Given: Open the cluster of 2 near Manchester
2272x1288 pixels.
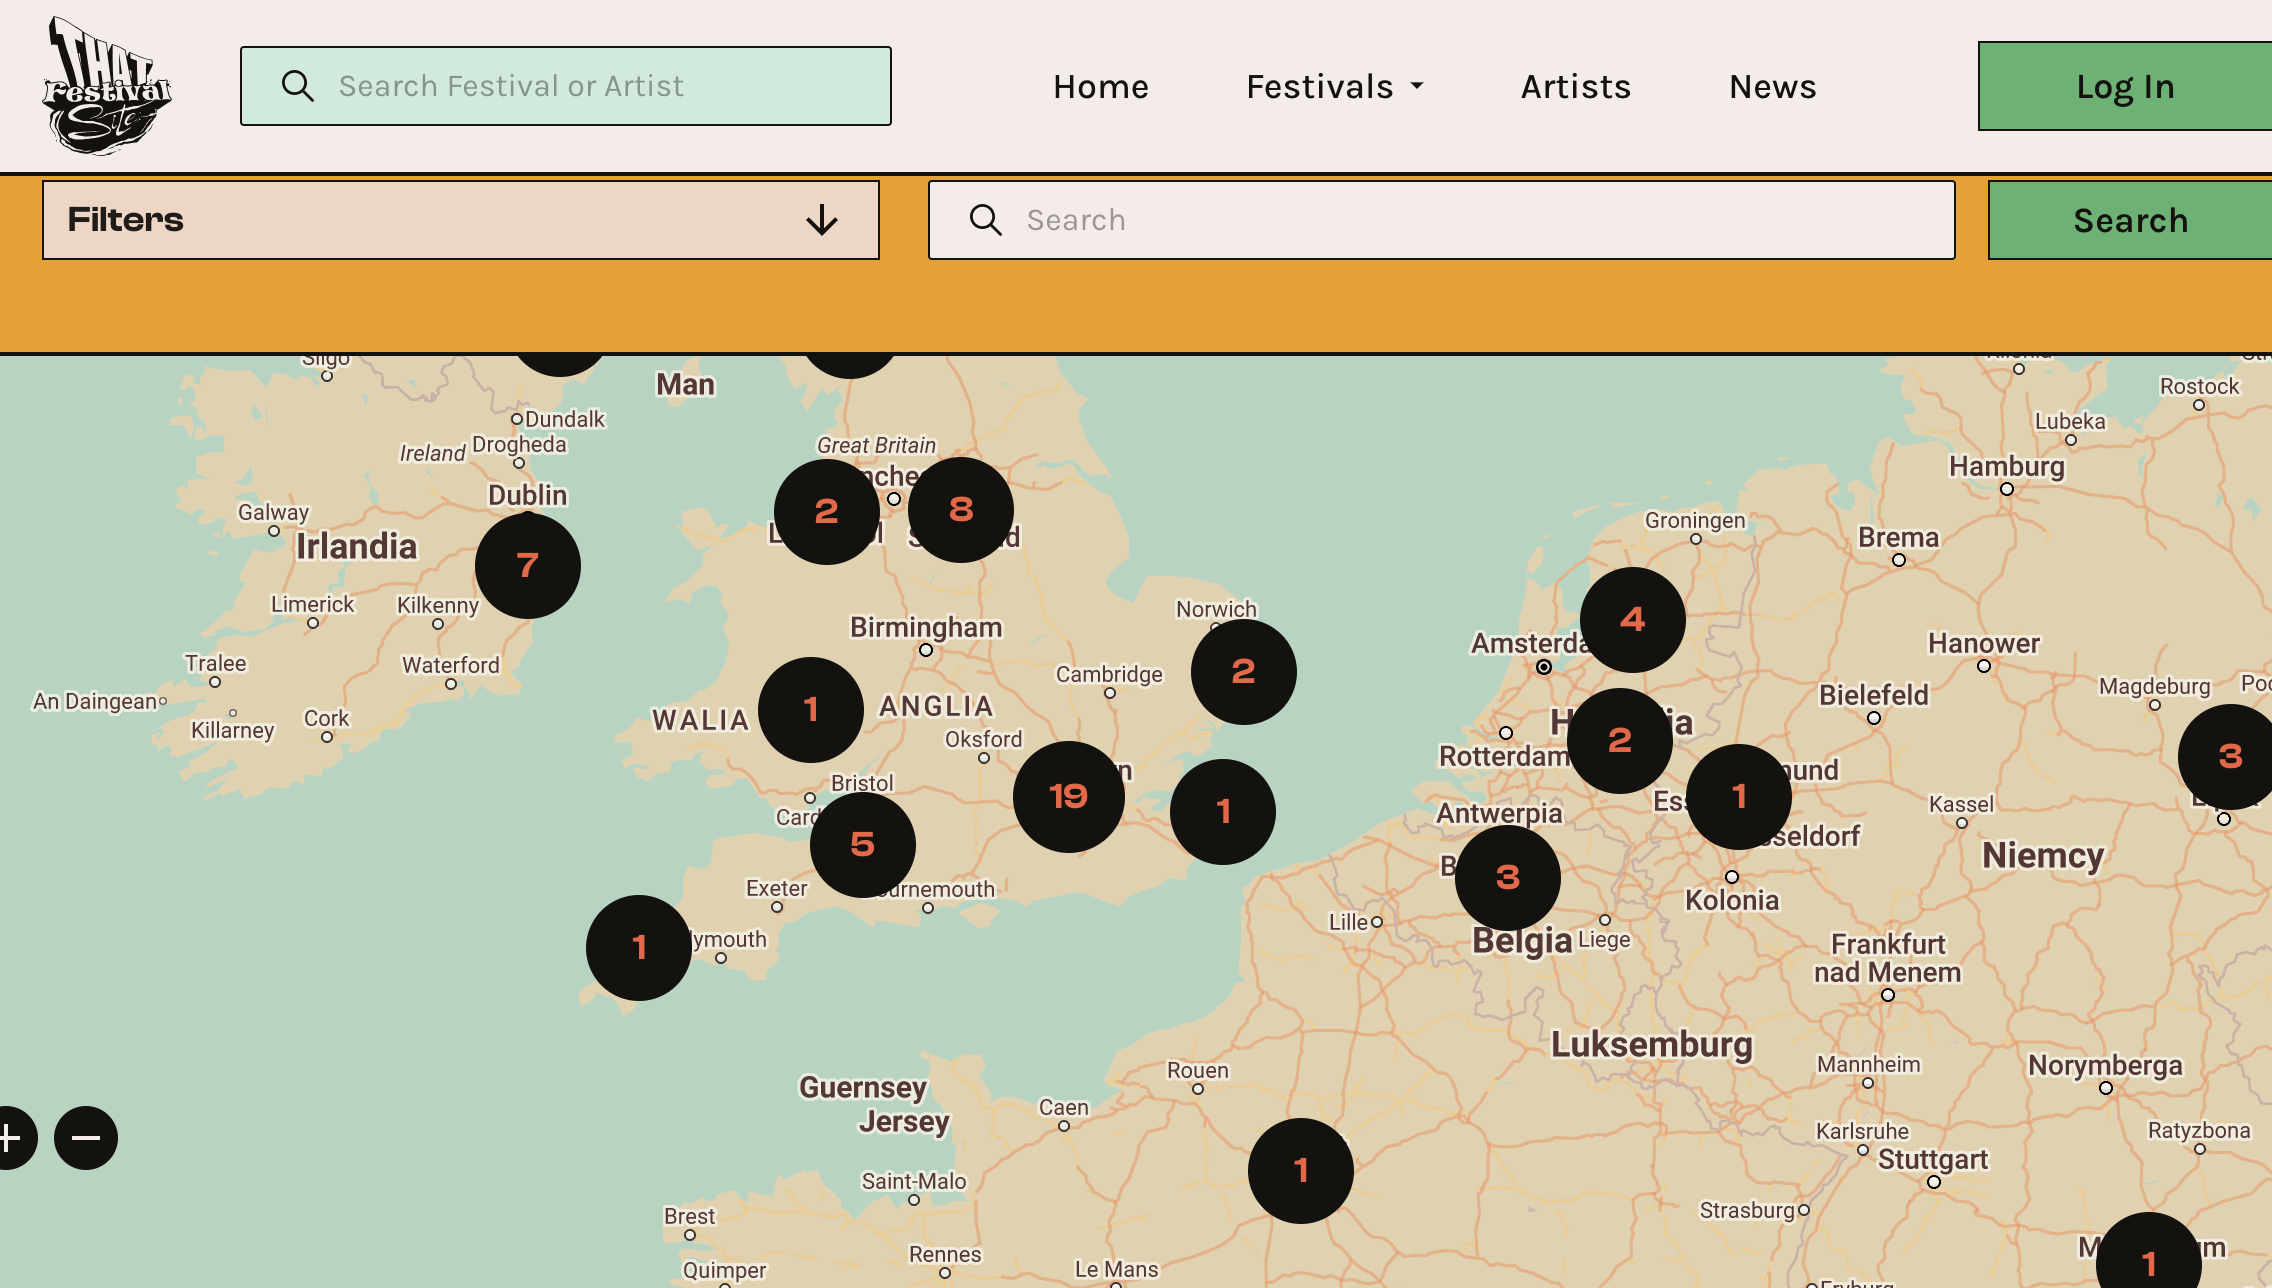Looking at the screenshot, I should coord(827,512).
